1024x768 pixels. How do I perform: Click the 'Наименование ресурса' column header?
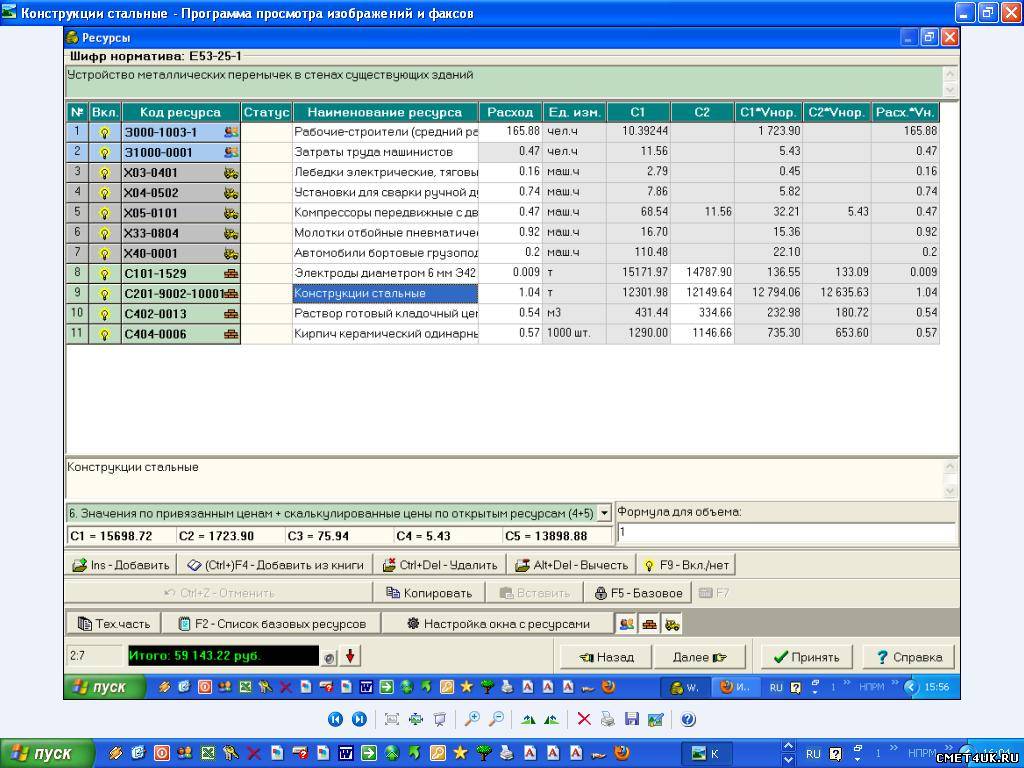pyautogui.click(x=385, y=112)
